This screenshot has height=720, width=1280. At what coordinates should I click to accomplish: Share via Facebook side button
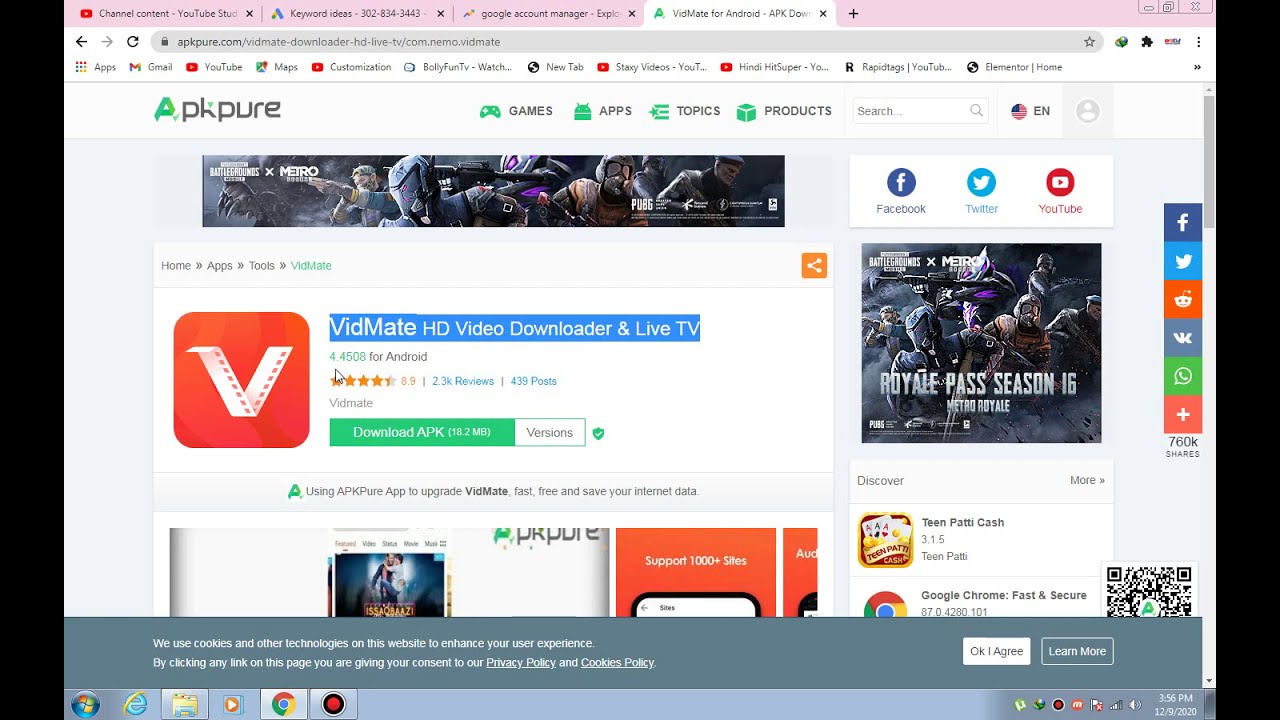pos(1183,223)
